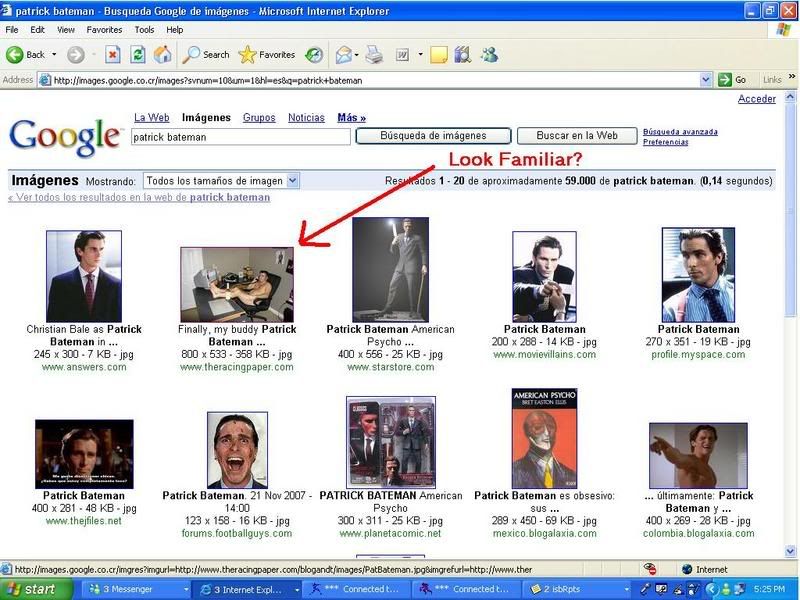800x600 pixels.
Task: Expand the 'Más »' link
Action: [352, 118]
